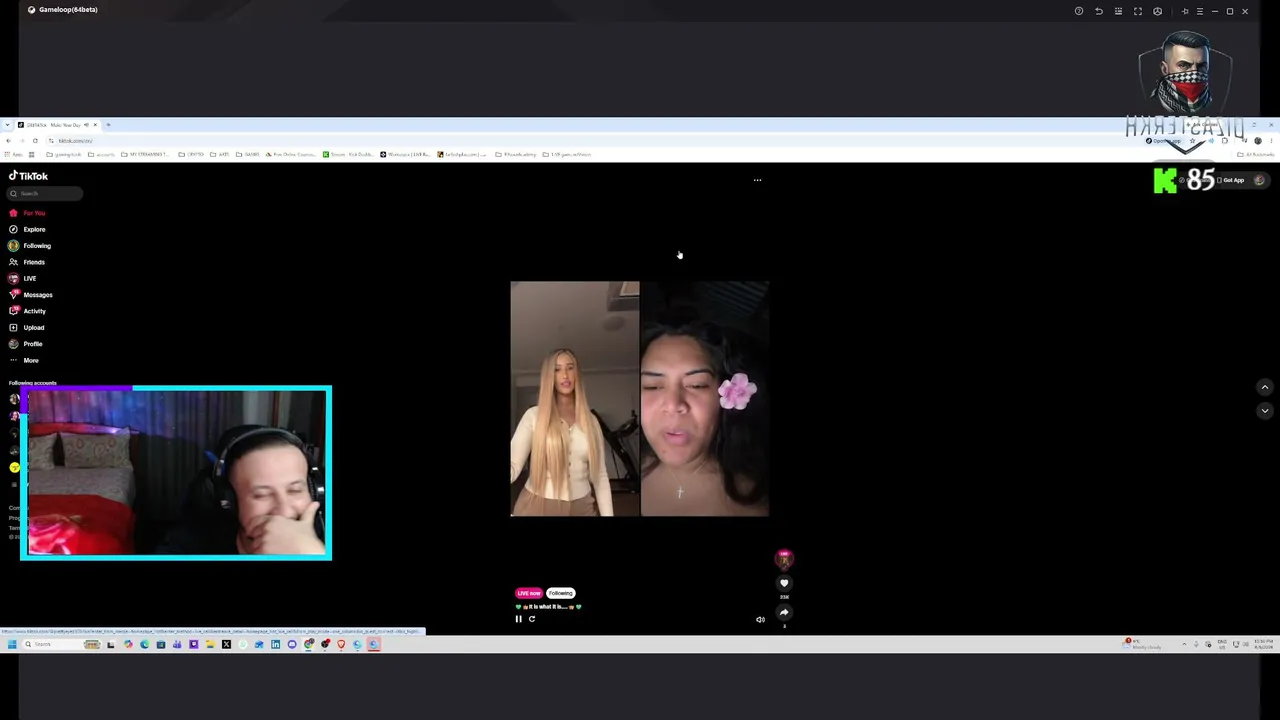Like the live video with heart icon
The height and width of the screenshot is (720, 1280).
[784, 583]
